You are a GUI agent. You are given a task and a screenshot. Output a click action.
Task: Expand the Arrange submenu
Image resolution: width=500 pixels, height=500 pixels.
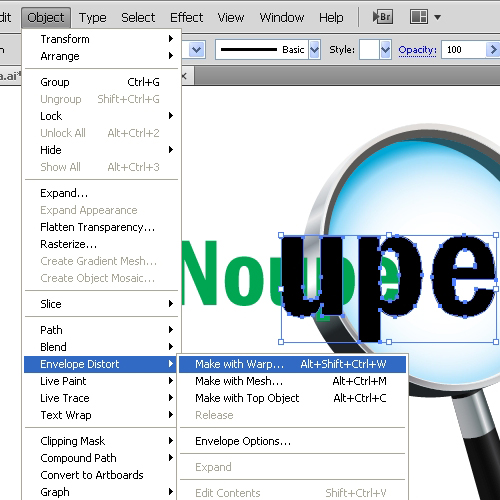pyautogui.click(x=101, y=56)
